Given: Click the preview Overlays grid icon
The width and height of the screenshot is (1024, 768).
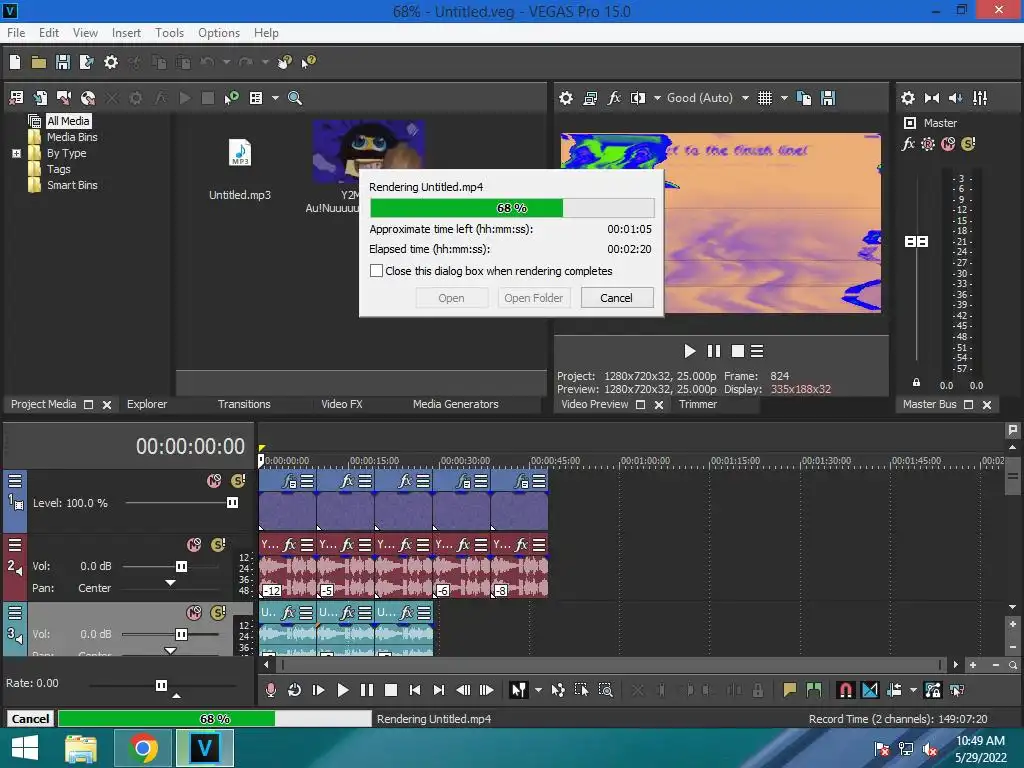Looking at the screenshot, I should click(x=765, y=98).
